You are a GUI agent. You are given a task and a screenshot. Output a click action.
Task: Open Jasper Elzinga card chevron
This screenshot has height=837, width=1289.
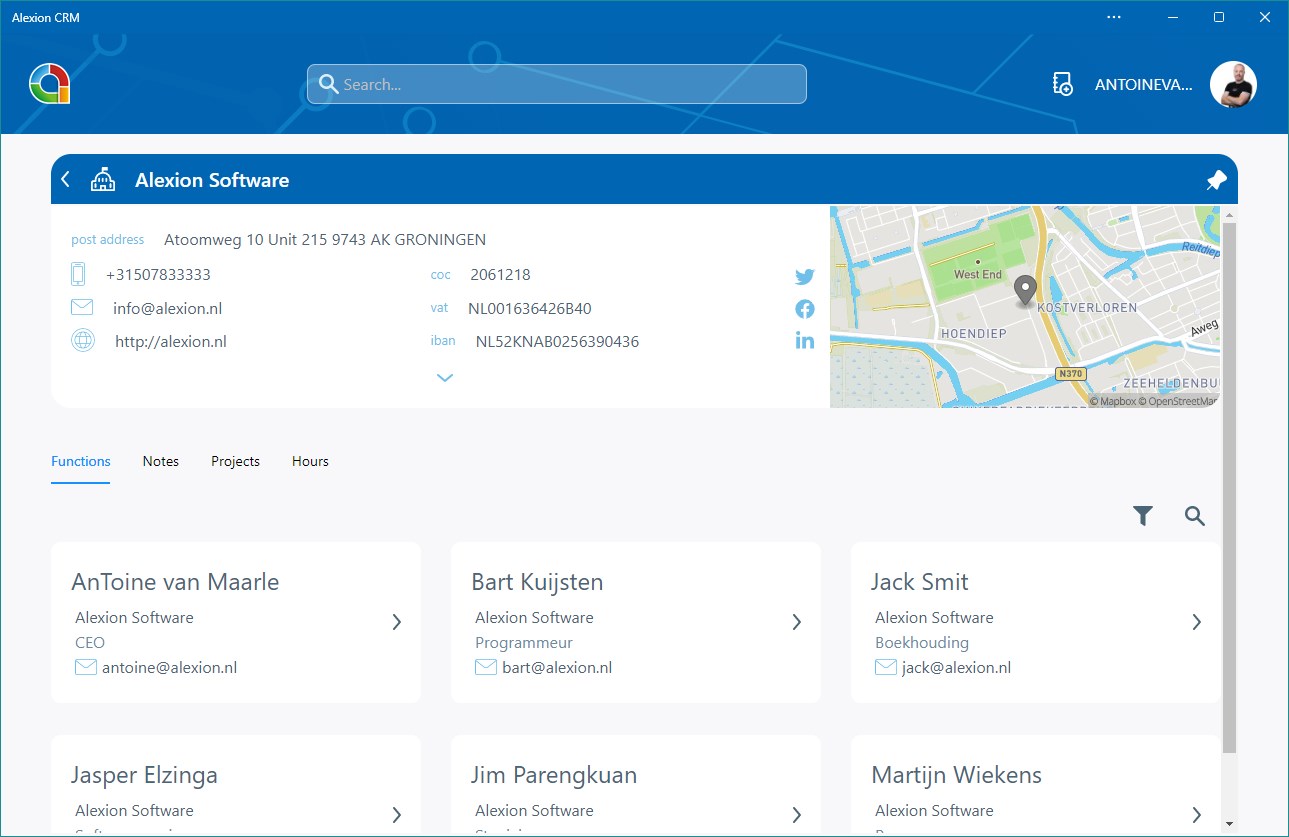pos(397,815)
